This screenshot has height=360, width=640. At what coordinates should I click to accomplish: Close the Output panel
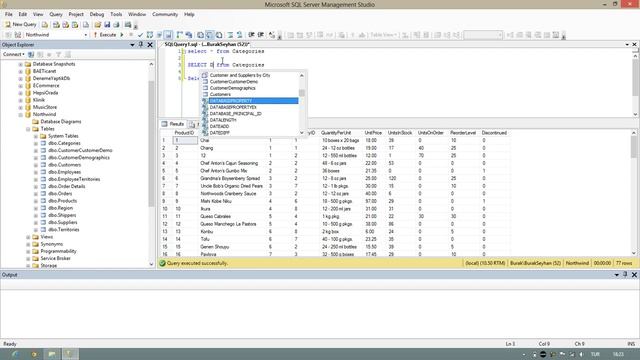point(634,275)
